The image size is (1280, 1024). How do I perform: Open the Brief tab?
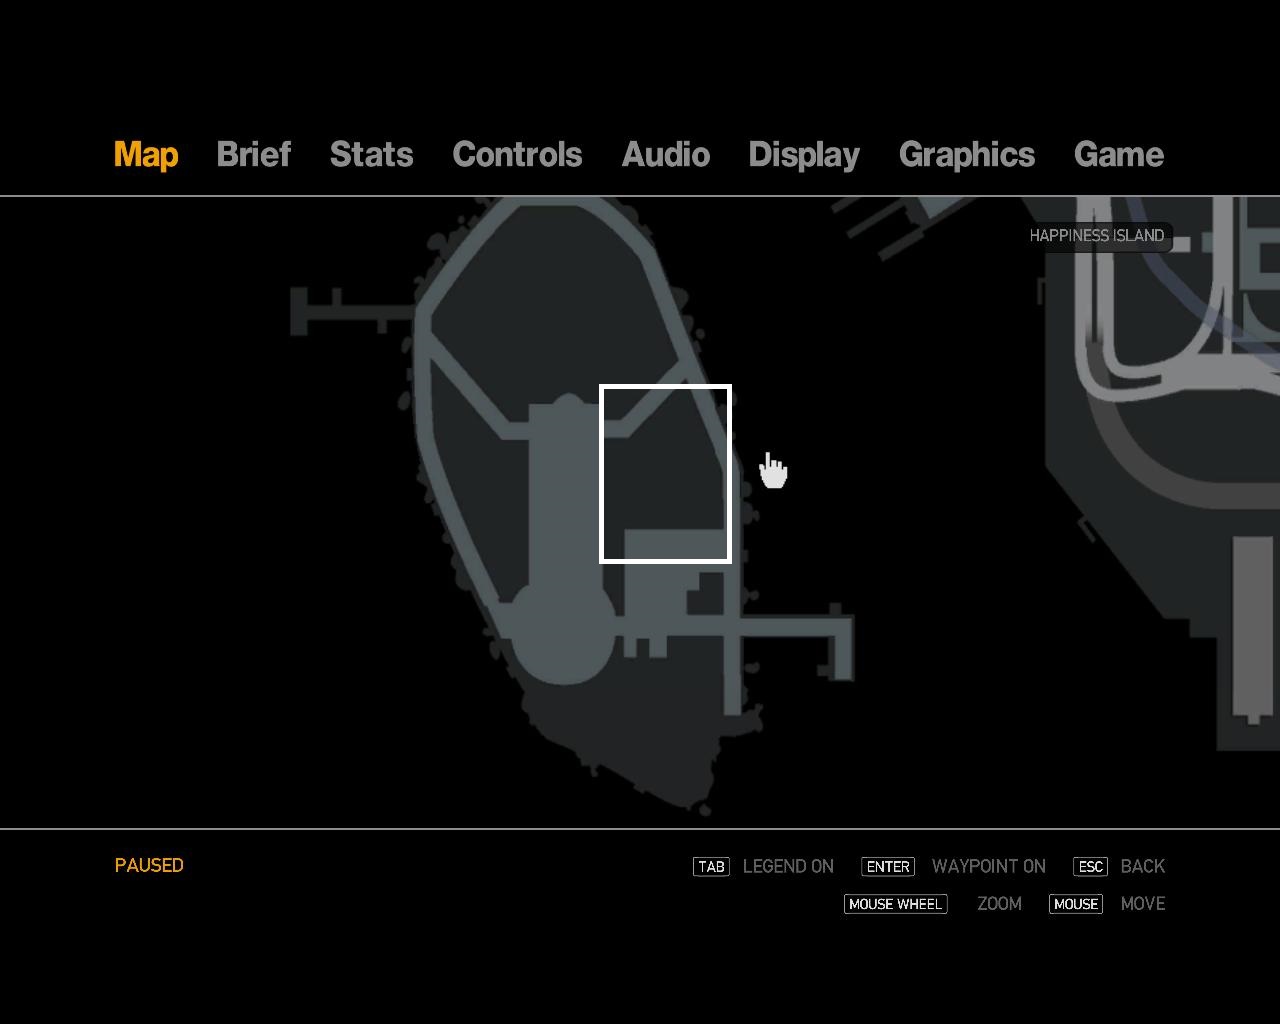(x=253, y=154)
